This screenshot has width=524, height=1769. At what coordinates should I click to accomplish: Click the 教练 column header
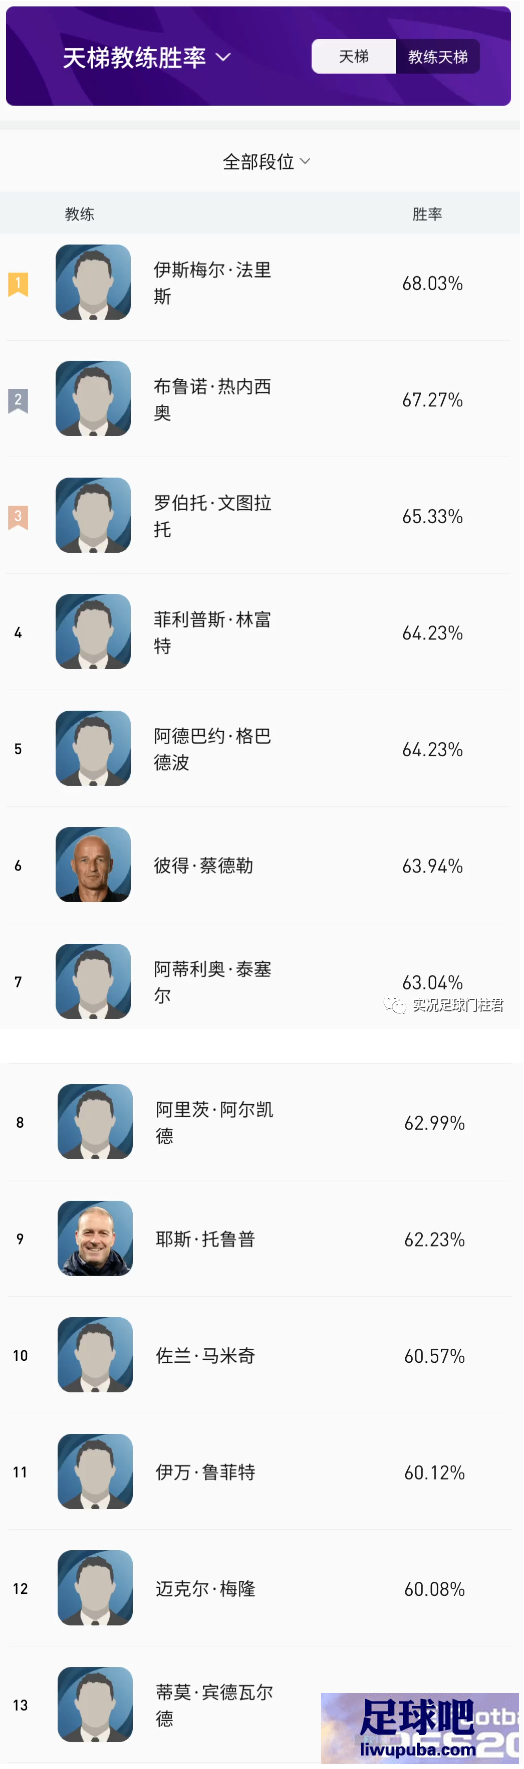pos(80,214)
